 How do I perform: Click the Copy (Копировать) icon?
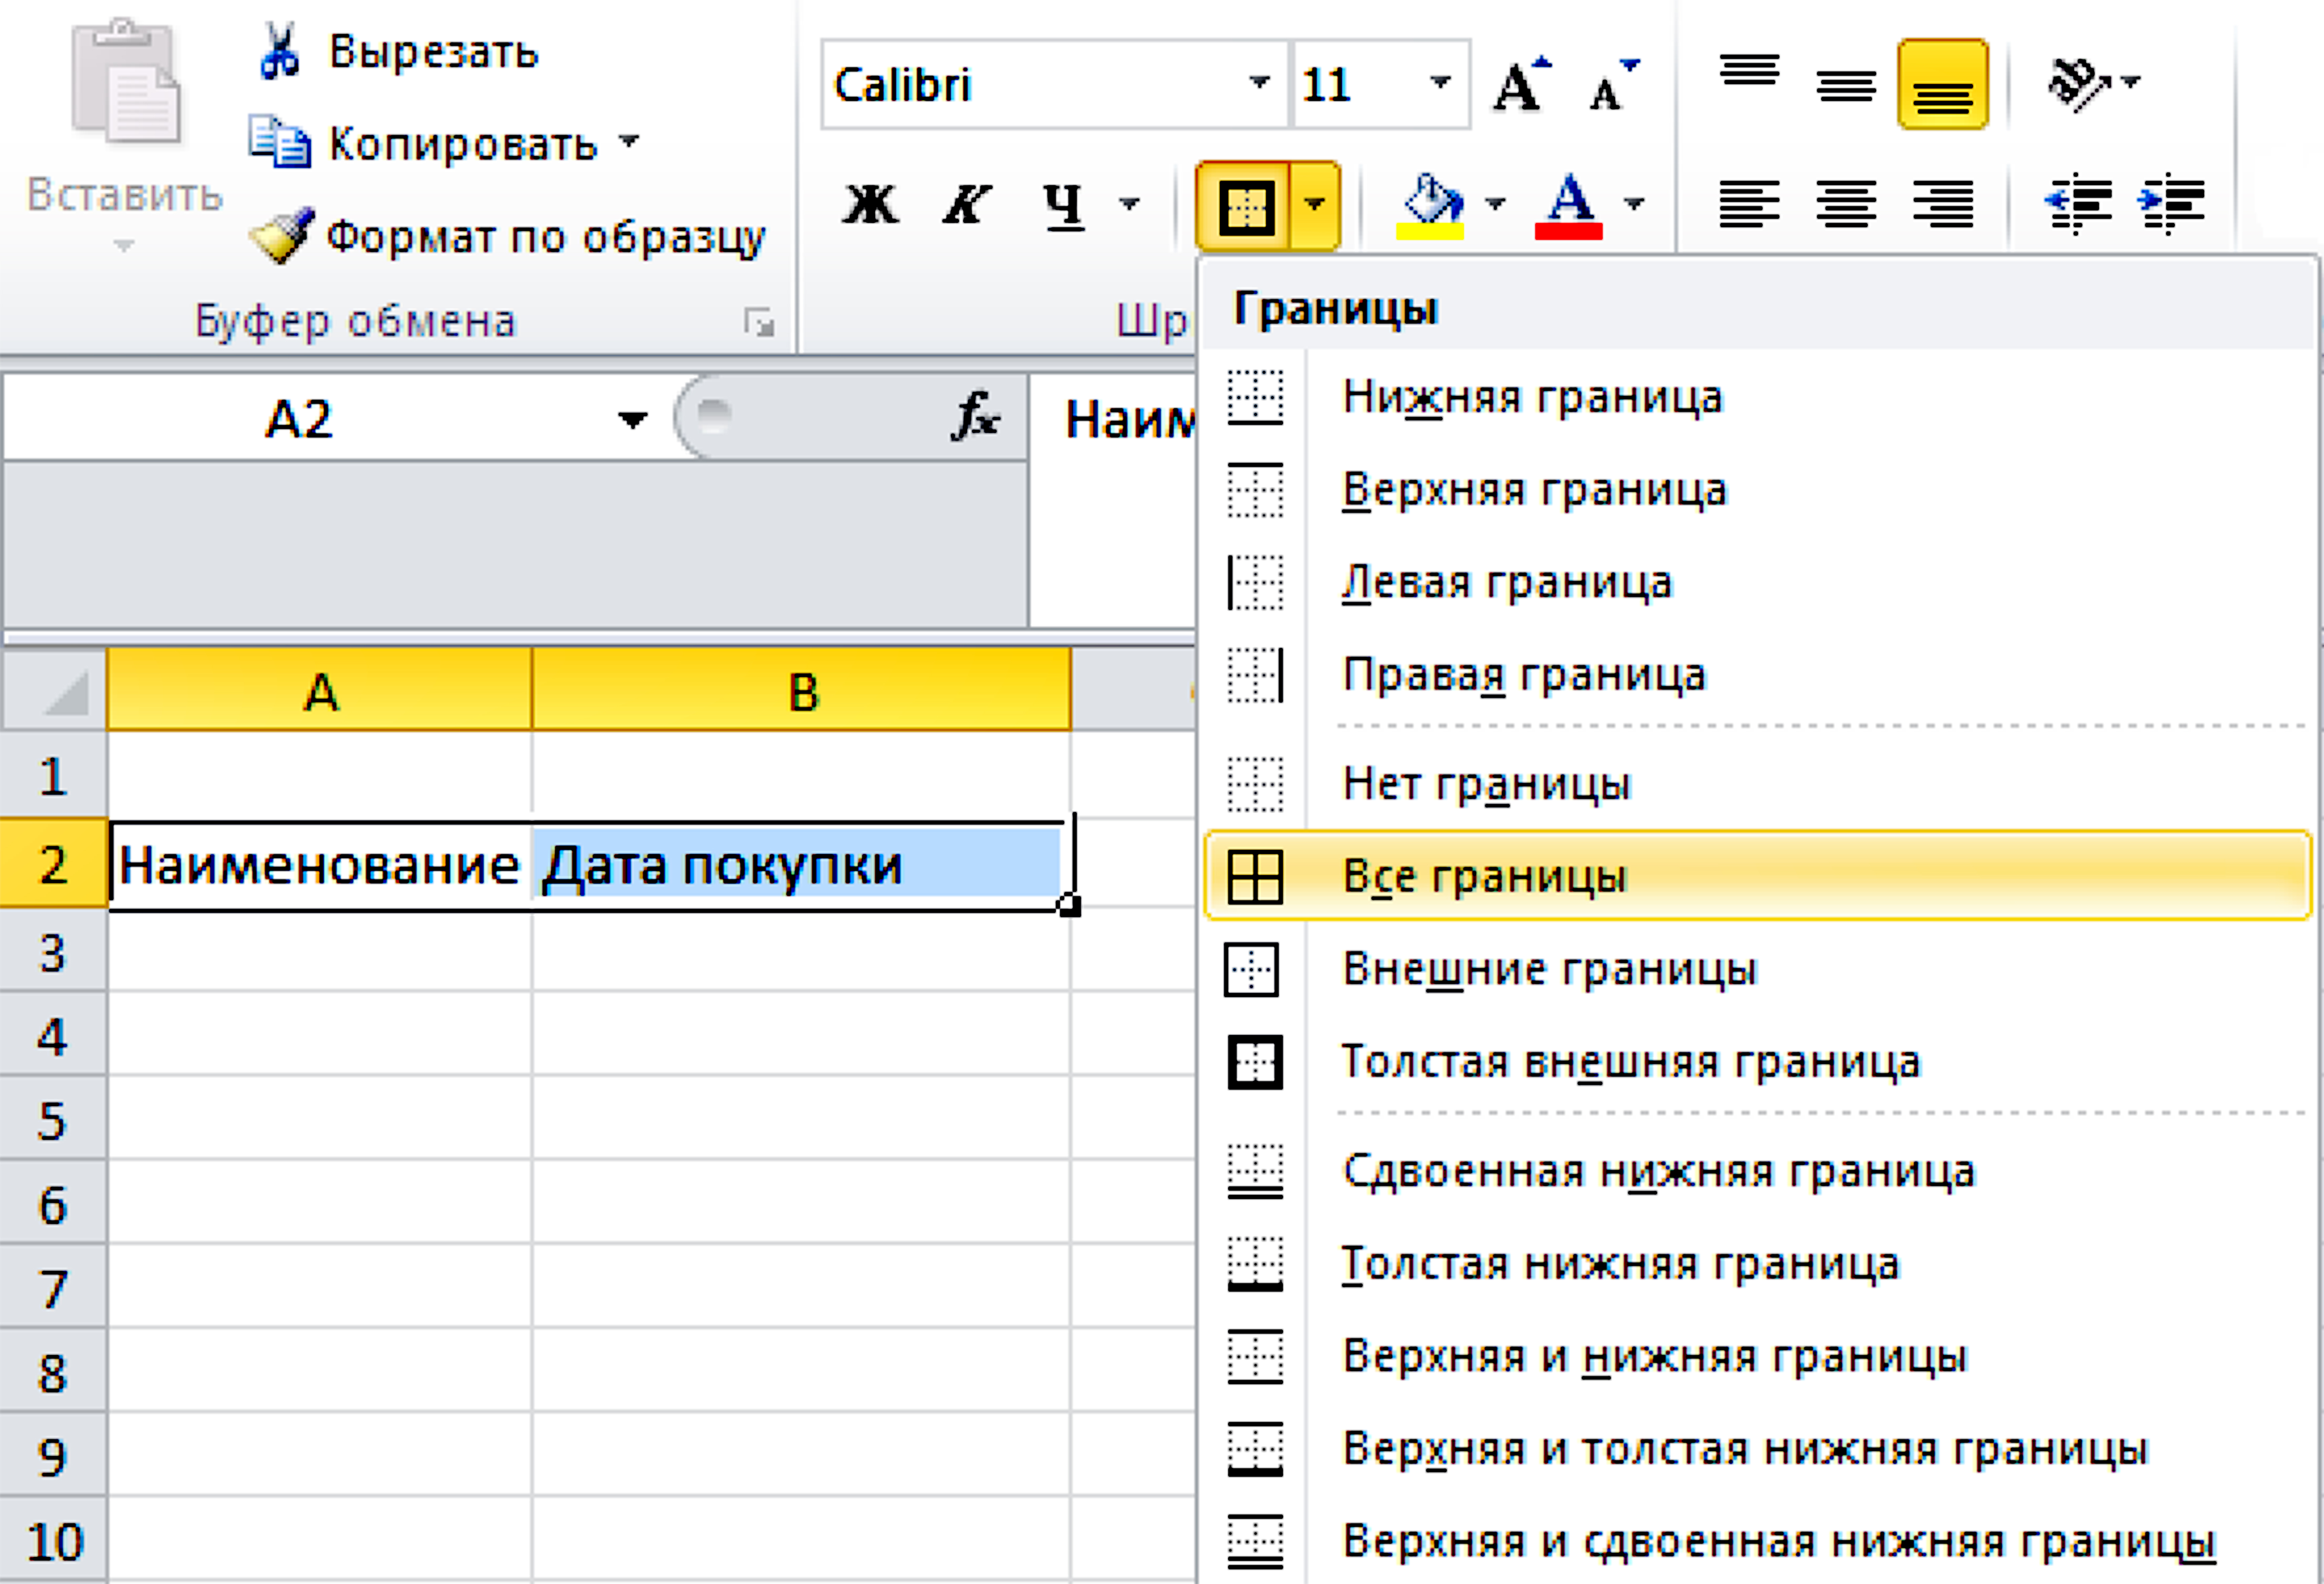280,142
